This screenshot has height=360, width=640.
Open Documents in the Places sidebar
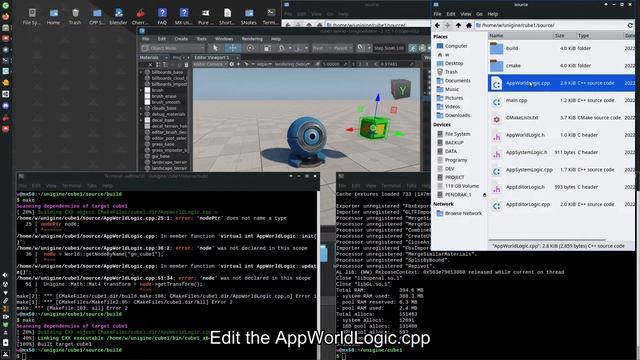point(453,81)
